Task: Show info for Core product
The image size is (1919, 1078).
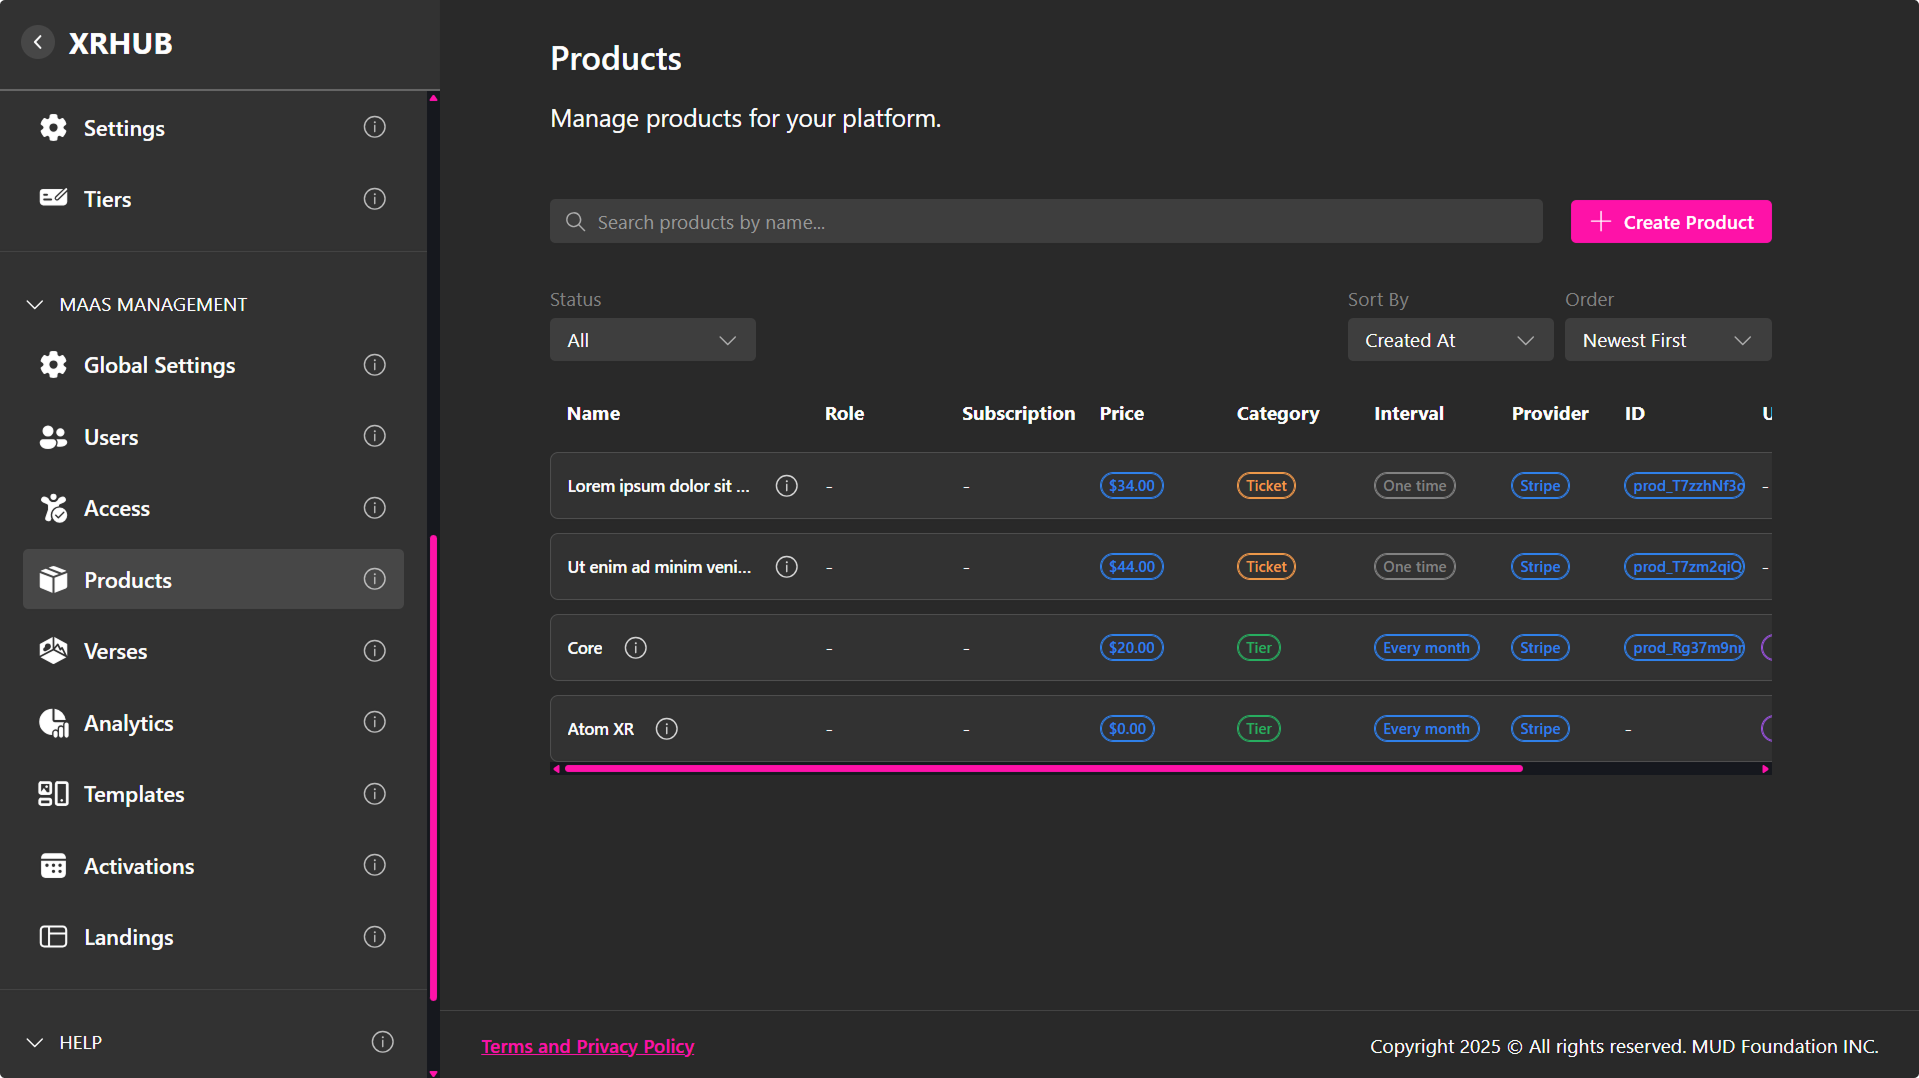Action: [635, 648]
